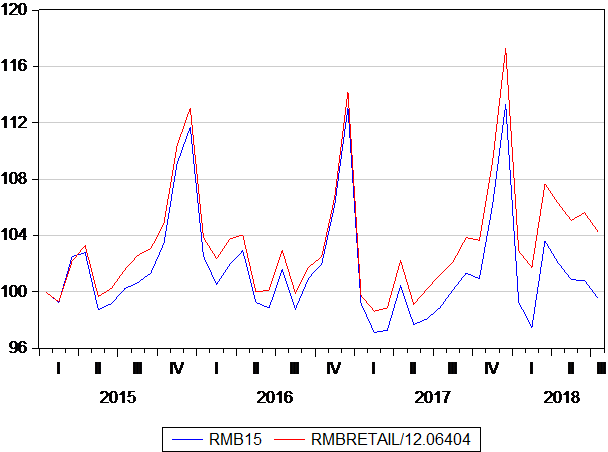Click the blue RMB15 legend line sample
This screenshot has width=608, height=452.
(187, 440)
